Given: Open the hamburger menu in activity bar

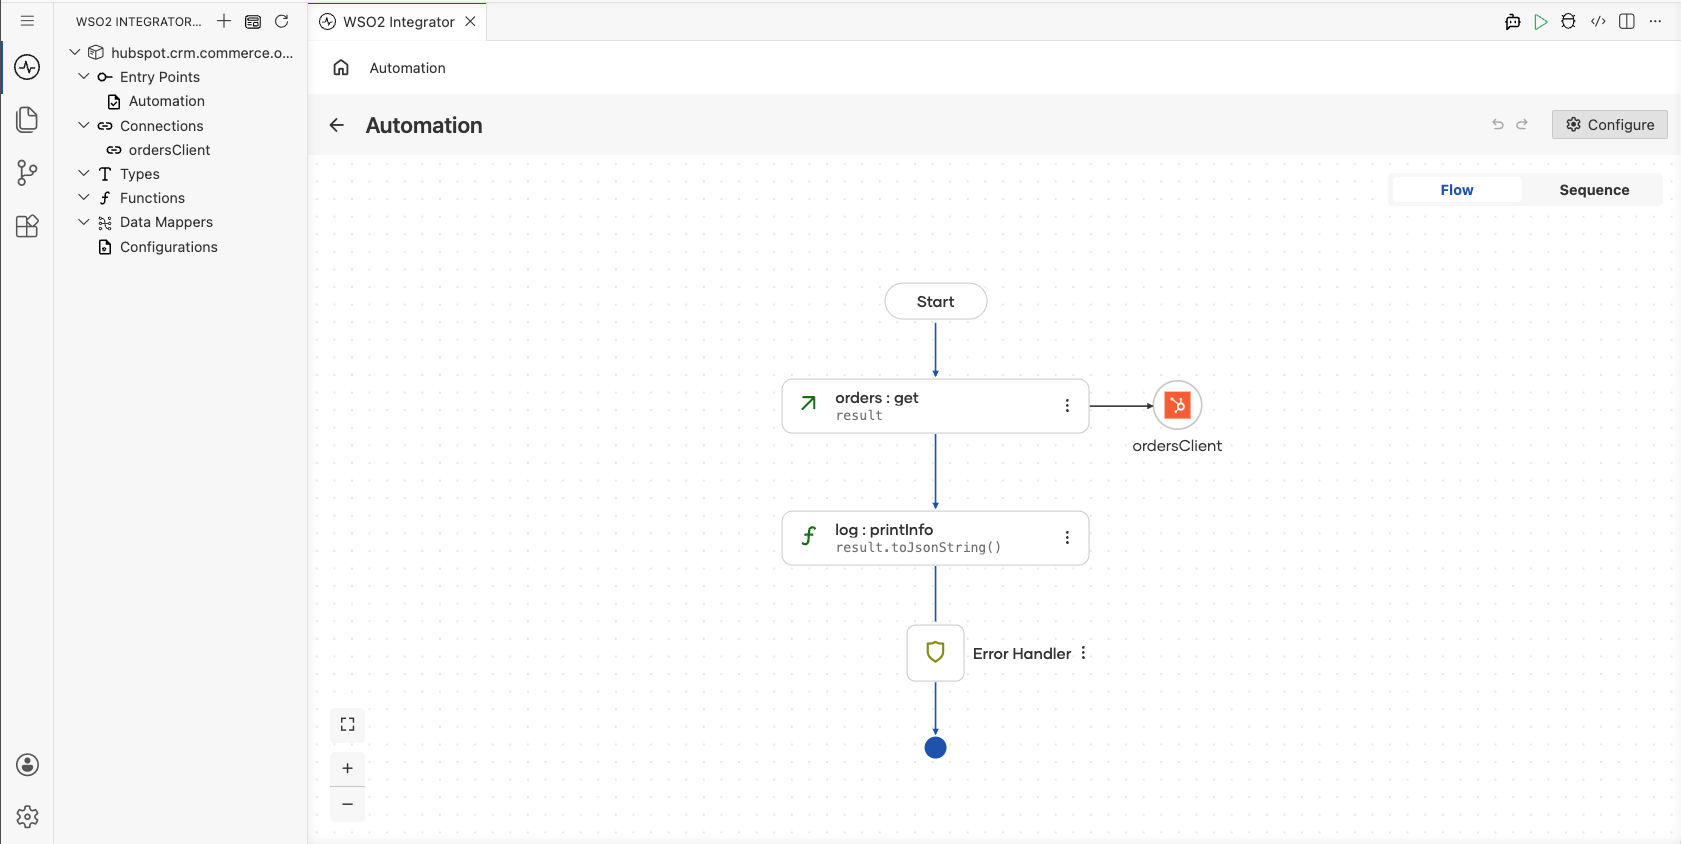Looking at the screenshot, I should (x=27, y=21).
